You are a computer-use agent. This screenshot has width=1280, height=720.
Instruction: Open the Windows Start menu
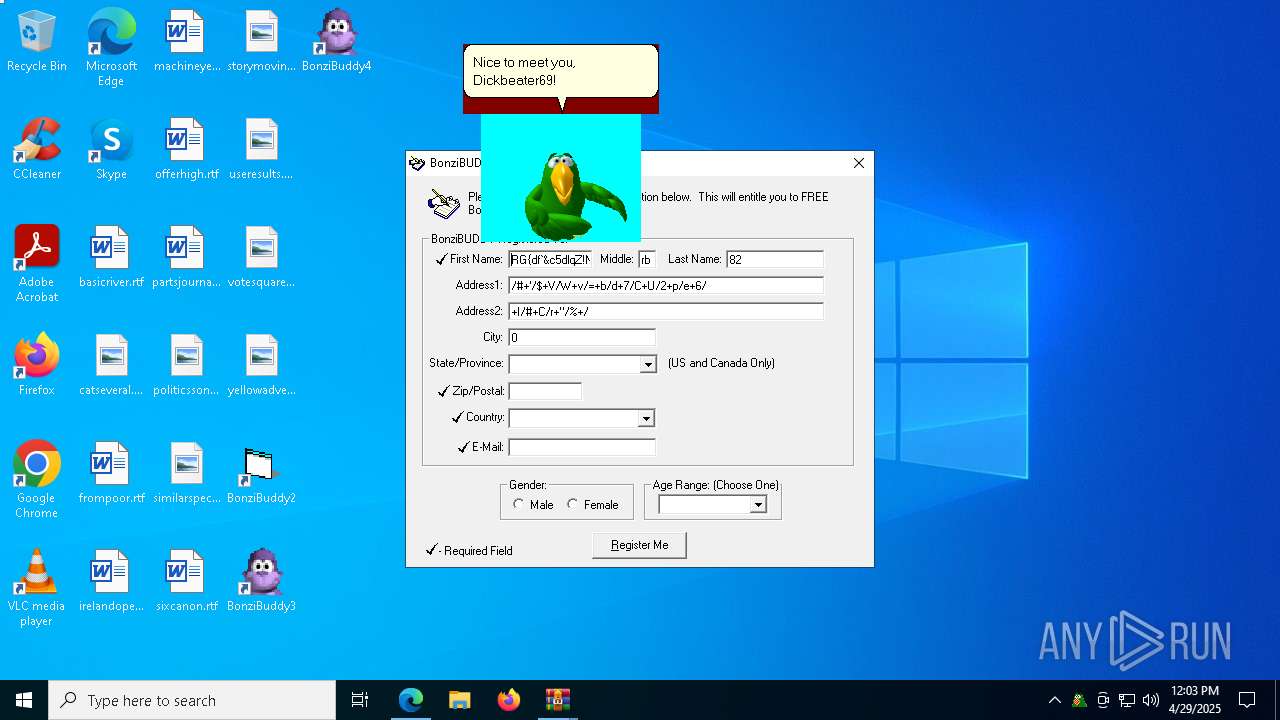(24, 700)
